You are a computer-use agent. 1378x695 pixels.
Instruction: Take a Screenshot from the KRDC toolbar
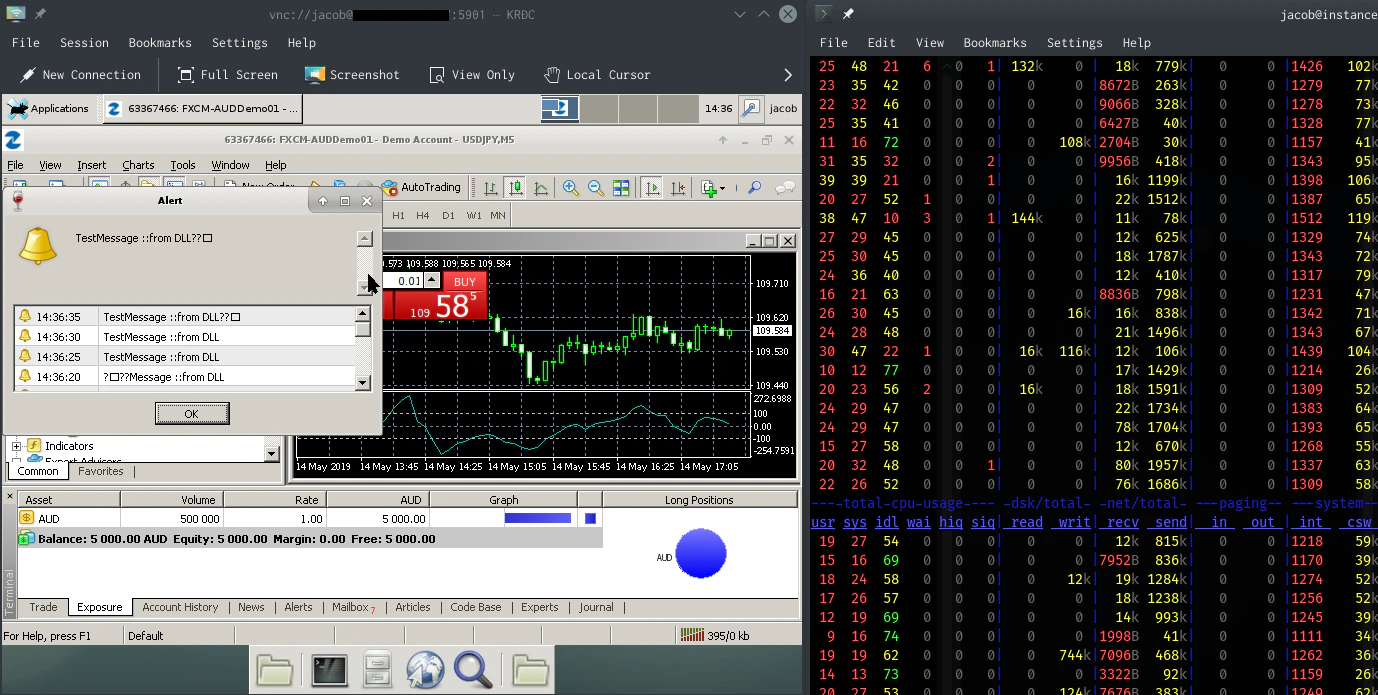(352, 75)
